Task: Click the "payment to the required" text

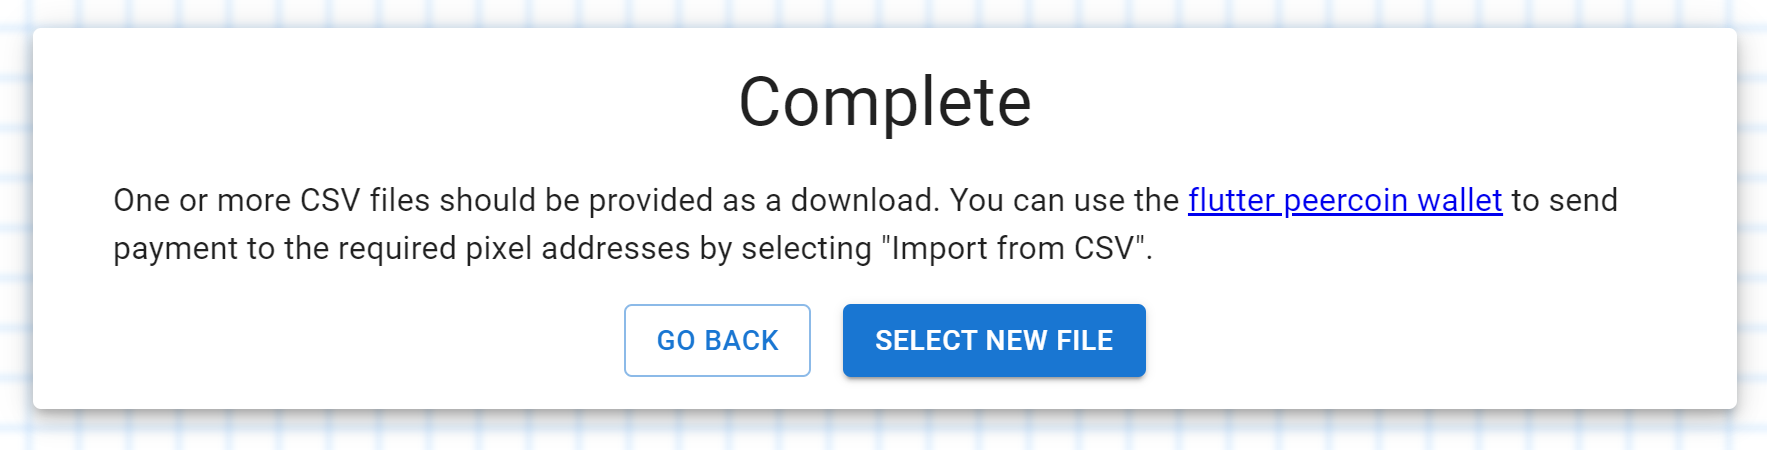Action: pos(285,248)
